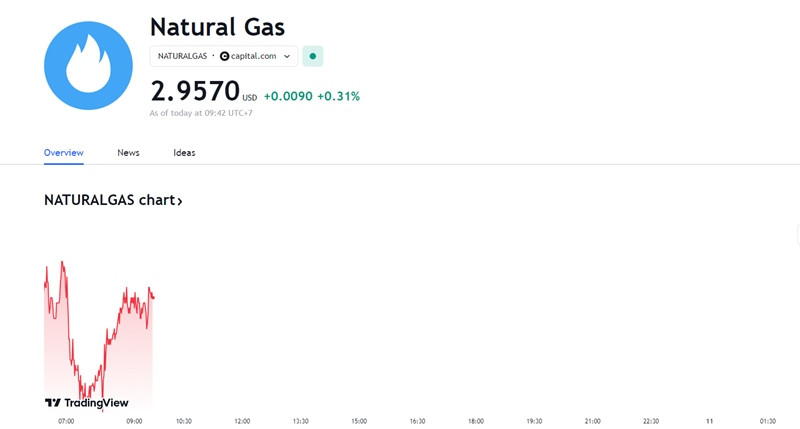The image size is (800, 429).
Task: Open the NATURALGAS symbol source dropdown
Action: coord(223,56)
